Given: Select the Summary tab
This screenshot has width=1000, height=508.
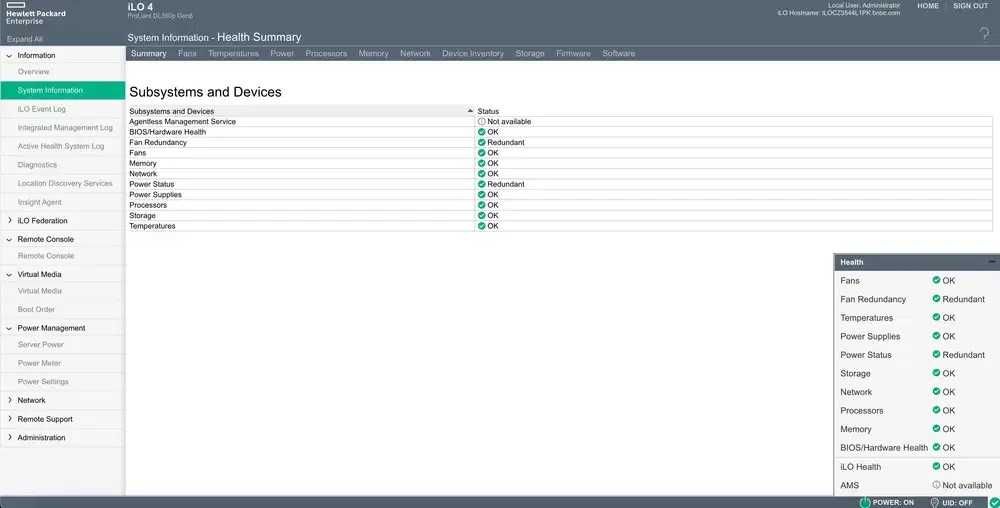Looking at the screenshot, I should [x=149, y=54].
